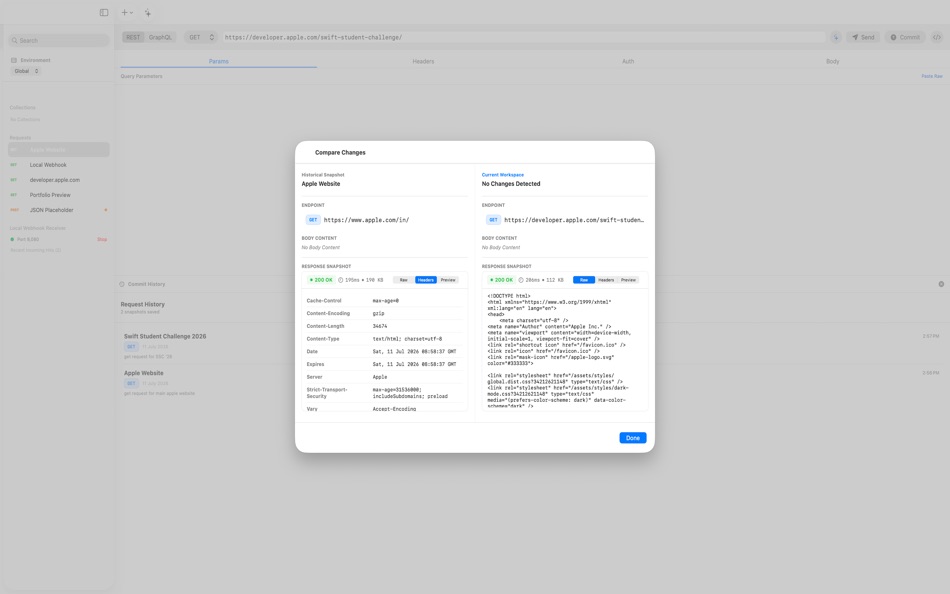Select Headers view in Historical Snapshot response
Image resolution: width=950 pixels, height=594 pixels.
[426, 280]
